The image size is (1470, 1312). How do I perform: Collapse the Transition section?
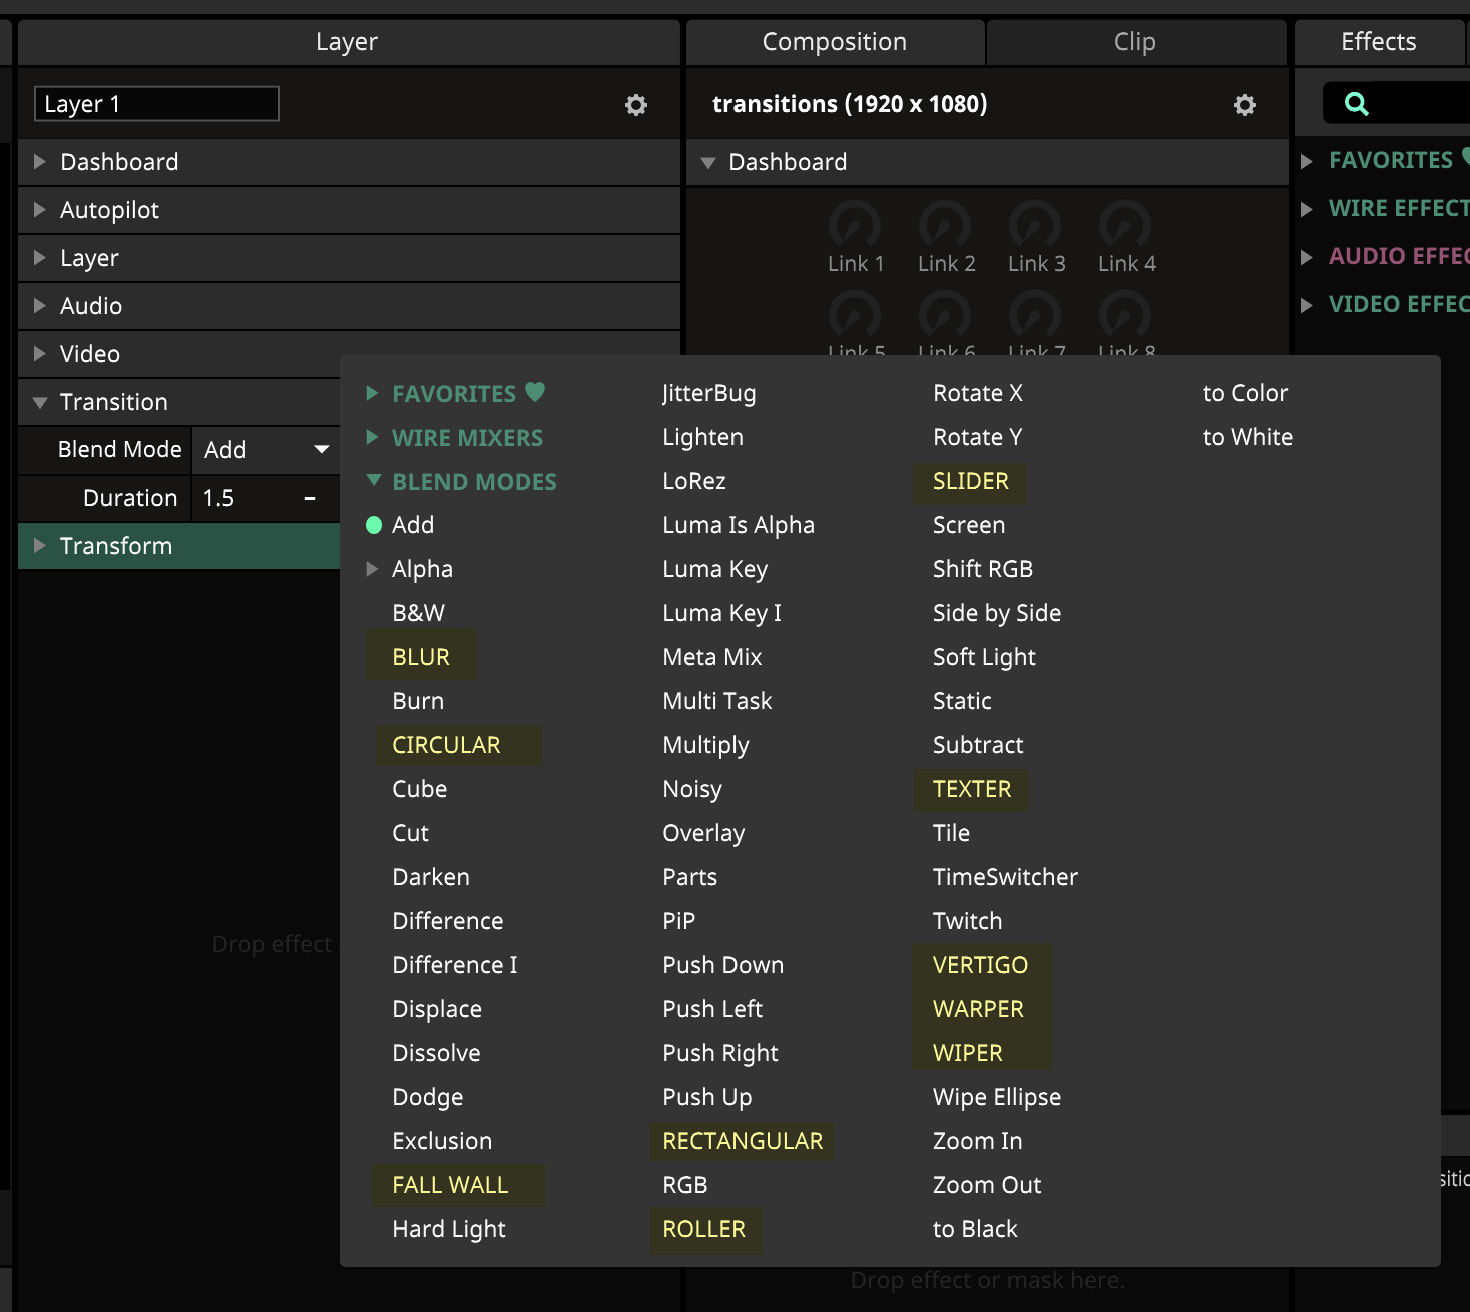40,402
